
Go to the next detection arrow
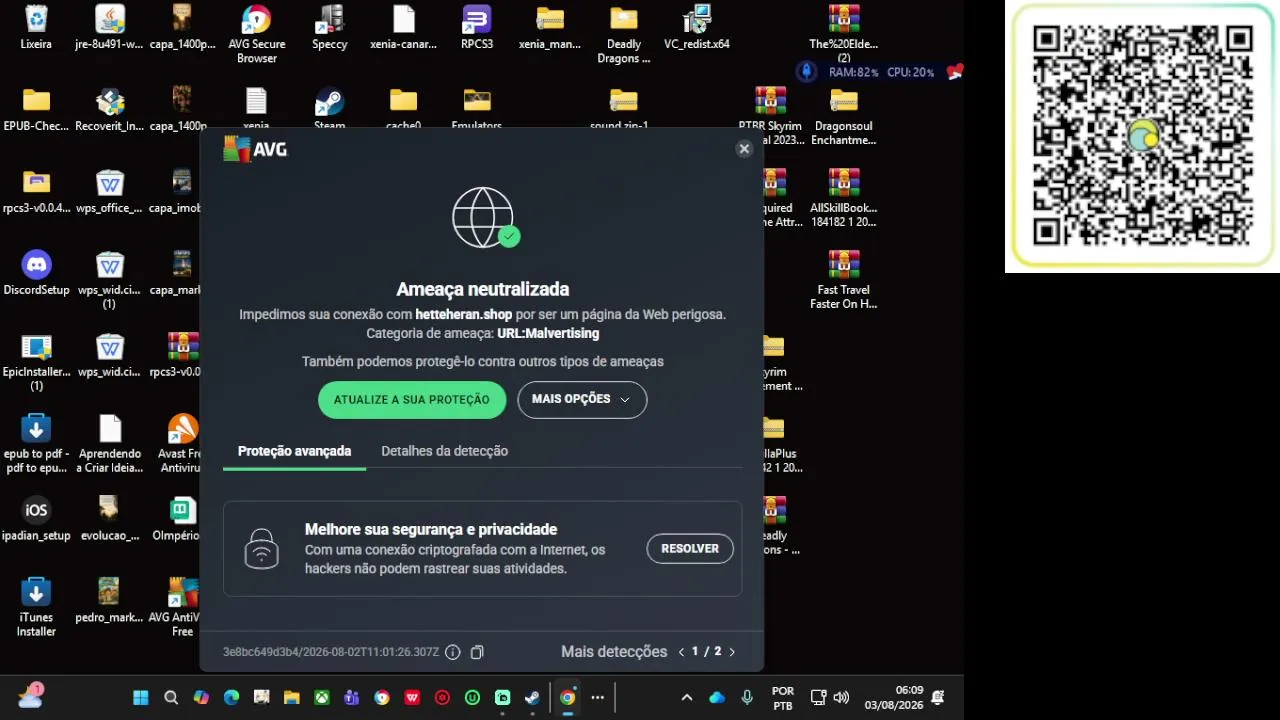click(x=732, y=652)
